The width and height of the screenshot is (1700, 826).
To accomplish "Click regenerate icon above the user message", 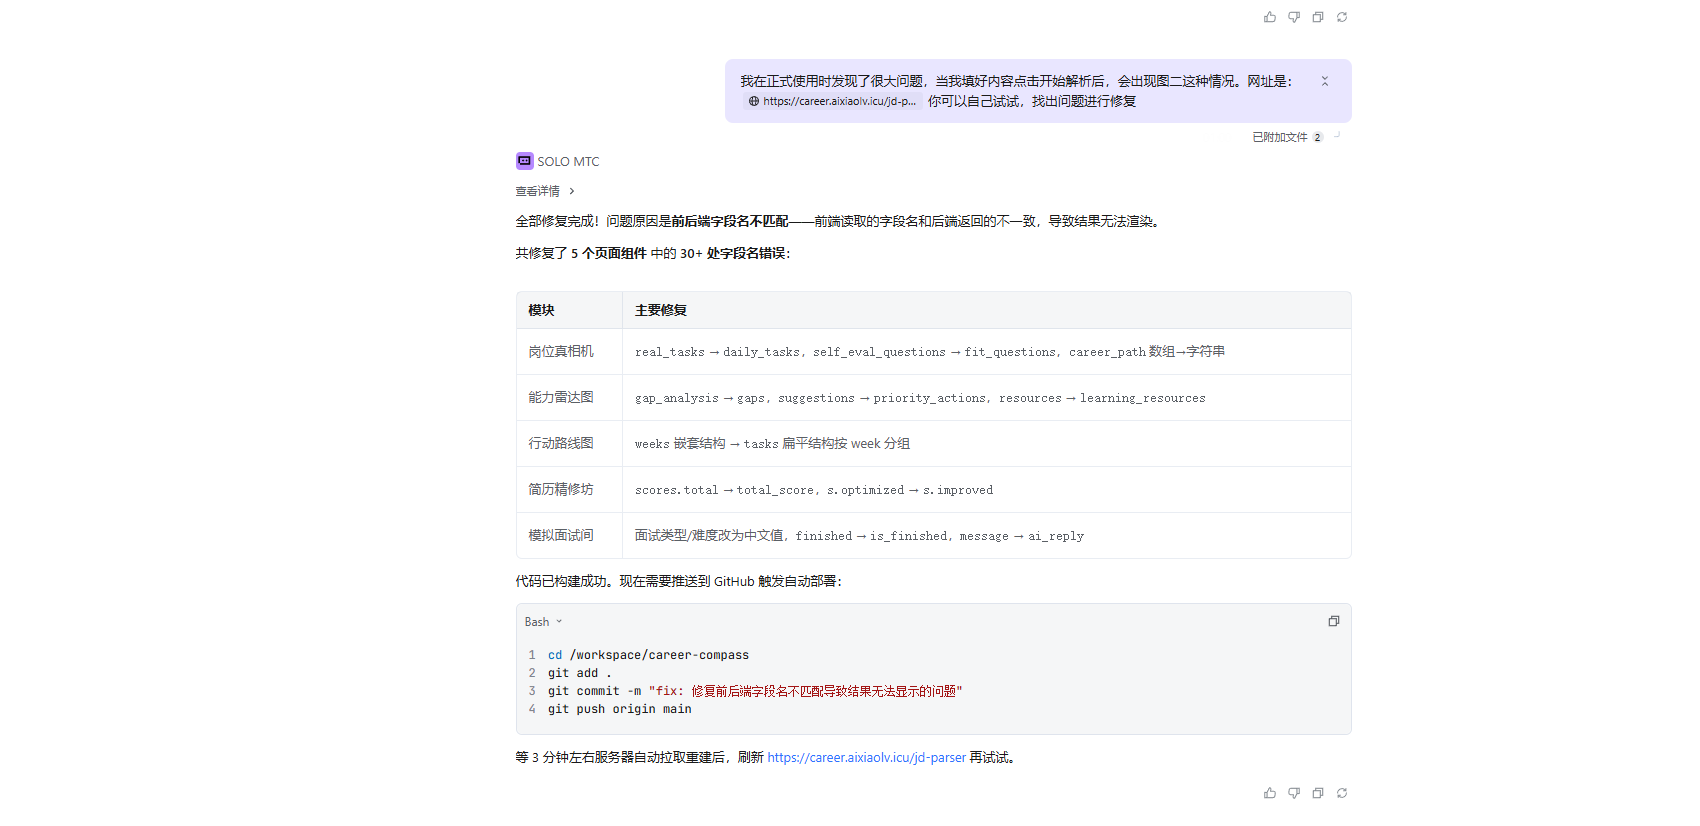I will point(1342,17).
